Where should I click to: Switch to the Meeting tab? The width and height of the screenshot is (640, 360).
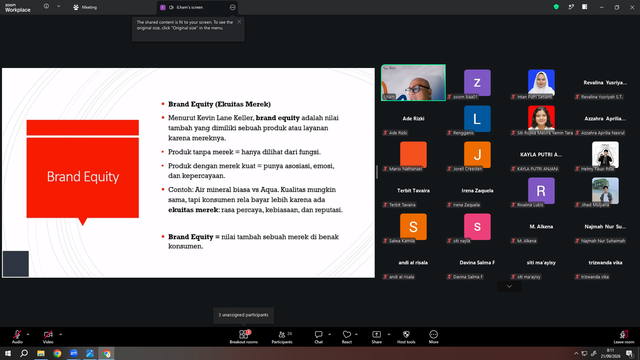coord(85,7)
